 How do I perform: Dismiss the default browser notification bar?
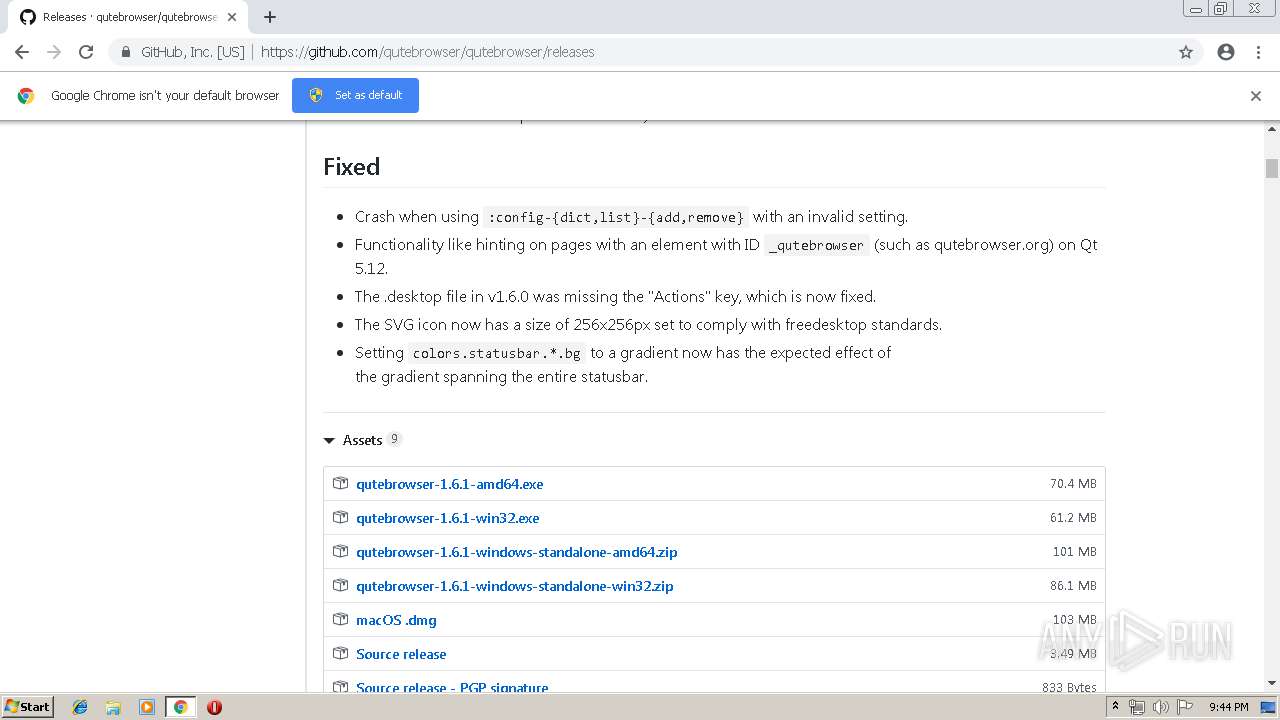[x=1256, y=96]
